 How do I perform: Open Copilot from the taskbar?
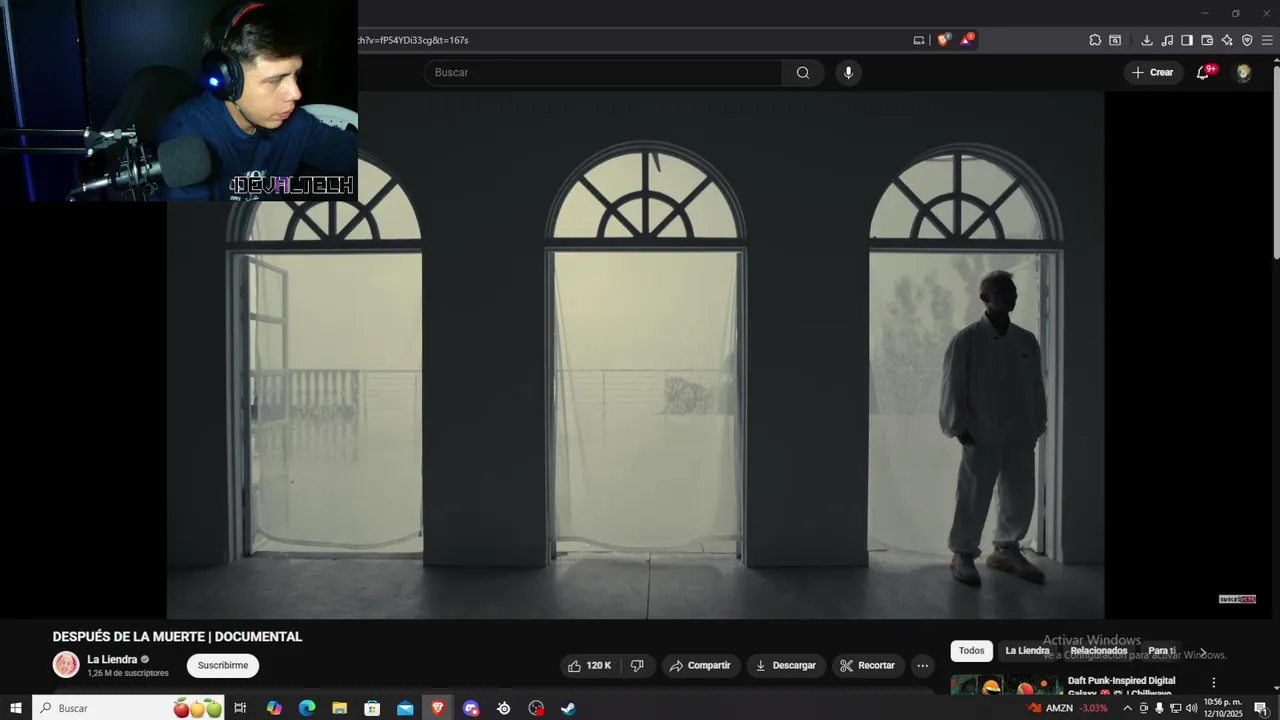[x=274, y=708]
